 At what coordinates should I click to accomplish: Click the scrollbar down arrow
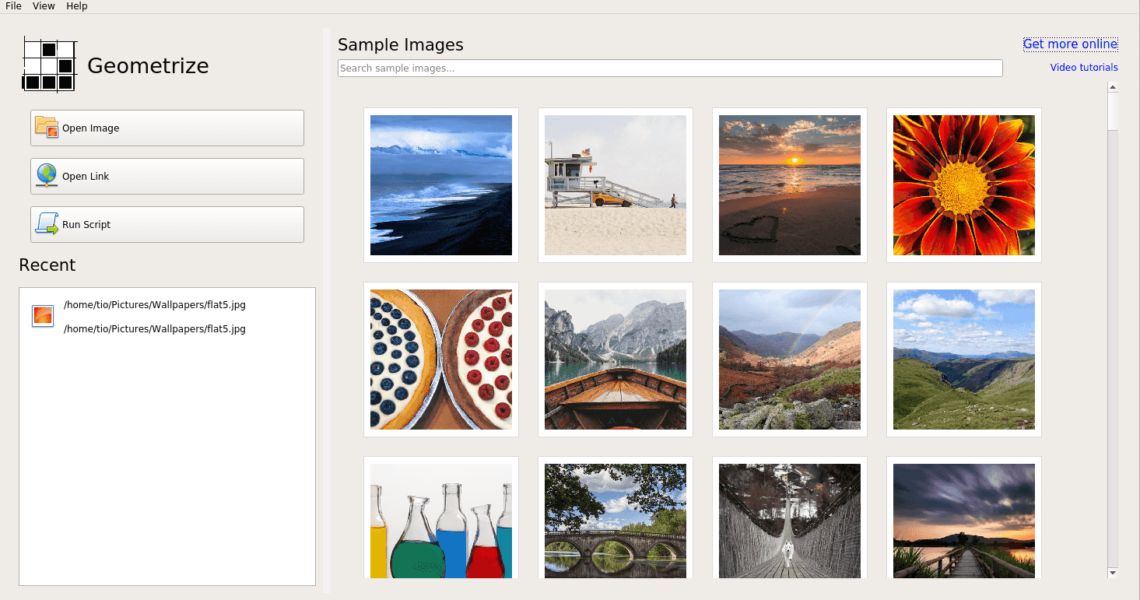click(x=1113, y=573)
